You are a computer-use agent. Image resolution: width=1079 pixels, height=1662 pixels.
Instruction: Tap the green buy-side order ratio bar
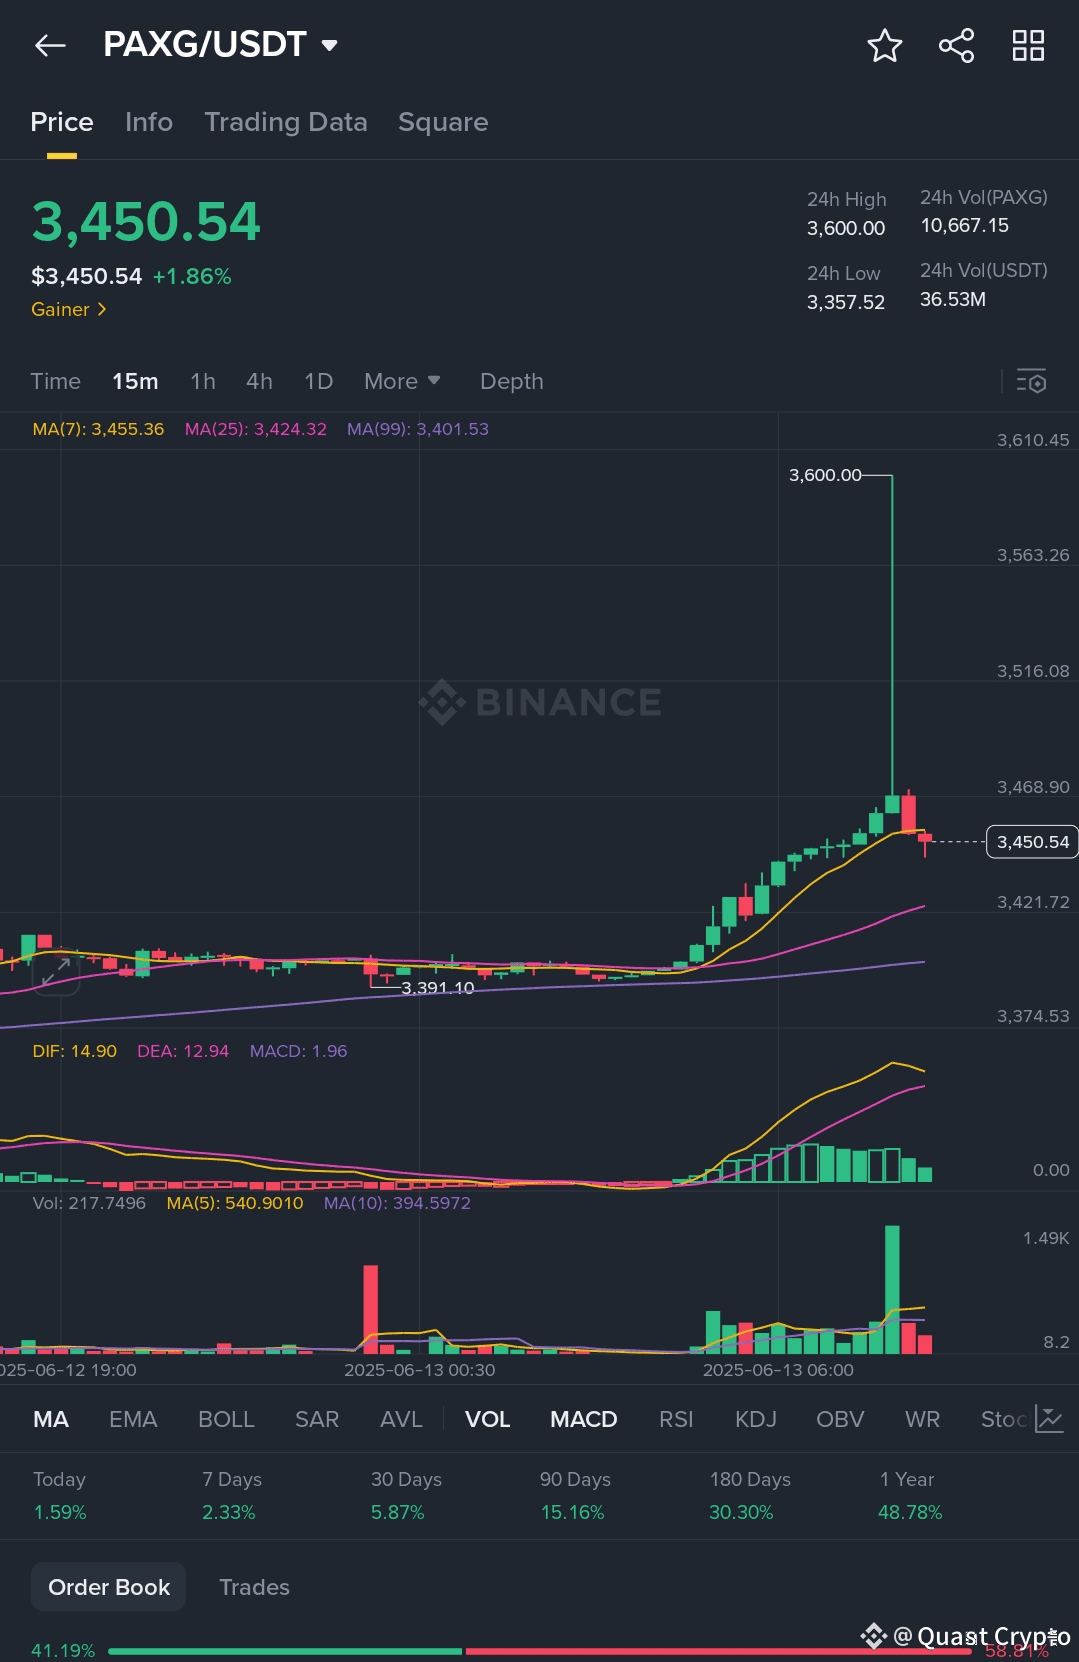tap(285, 1651)
